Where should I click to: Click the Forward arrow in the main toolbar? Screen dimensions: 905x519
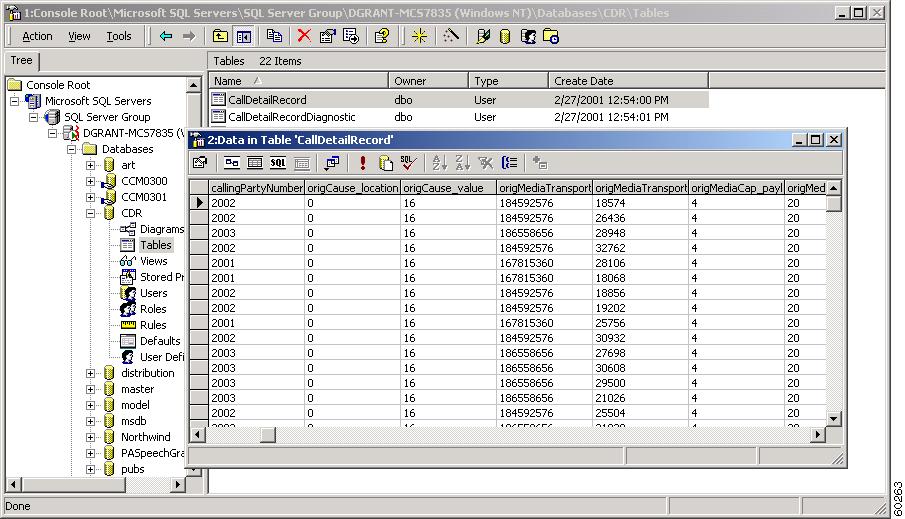[x=189, y=36]
